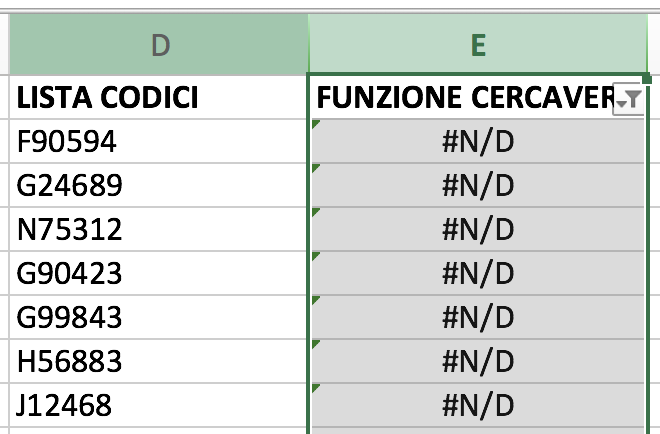This screenshot has width=660, height=434.
Task: Open the filter dropdown in FUNZIONE CERCAVERT header
Action: 628,99
